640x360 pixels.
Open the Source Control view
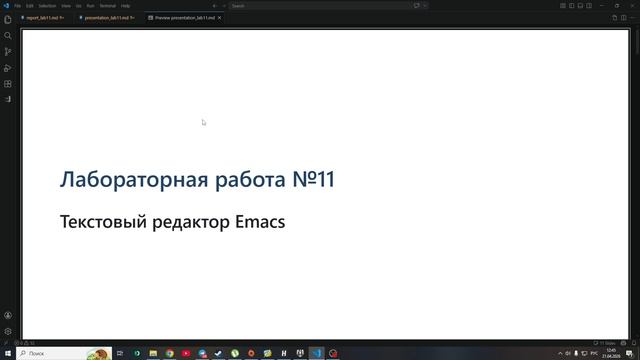pyautogui.click(x=8, y=52)
